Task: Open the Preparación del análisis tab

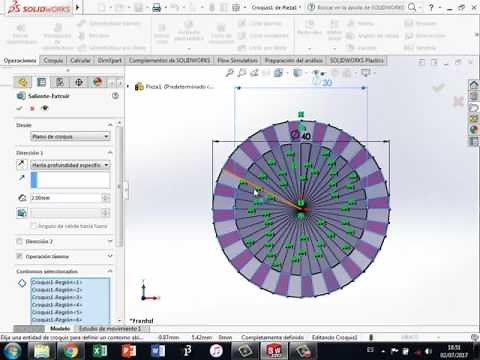Action: tap(293, 61)
